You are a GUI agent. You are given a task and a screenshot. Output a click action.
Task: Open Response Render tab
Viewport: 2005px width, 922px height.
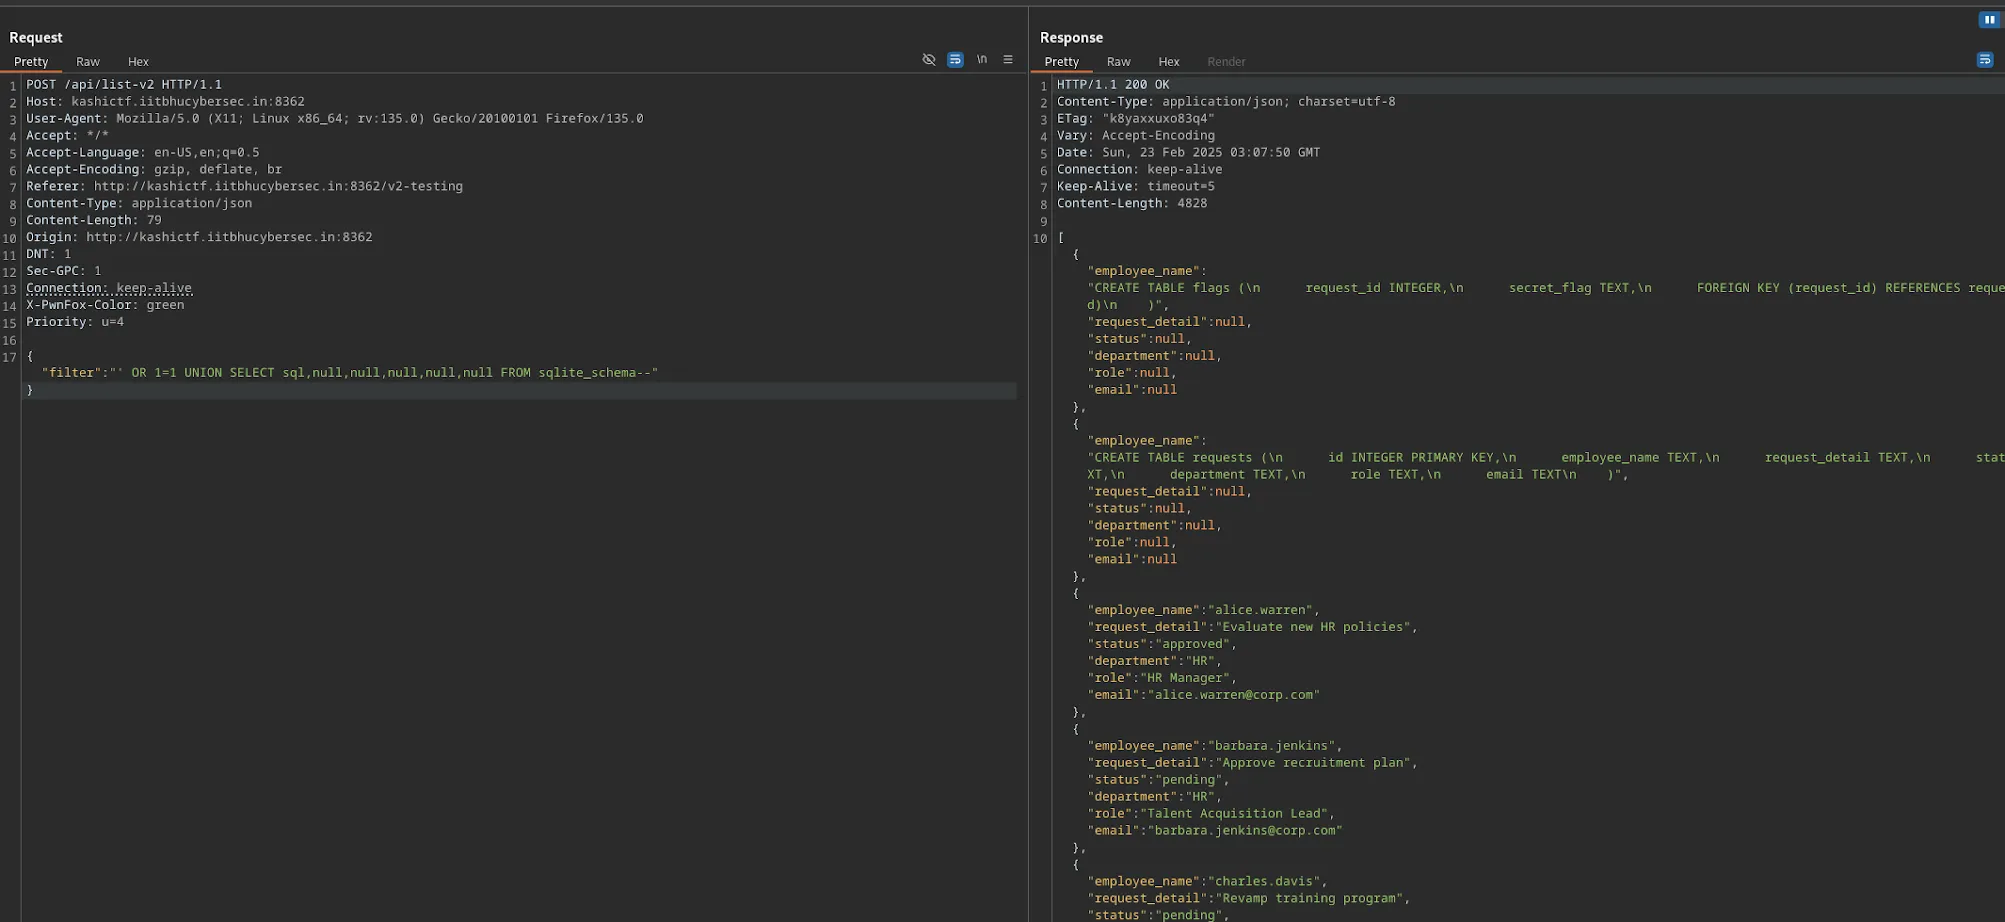tap(1226, 62)
